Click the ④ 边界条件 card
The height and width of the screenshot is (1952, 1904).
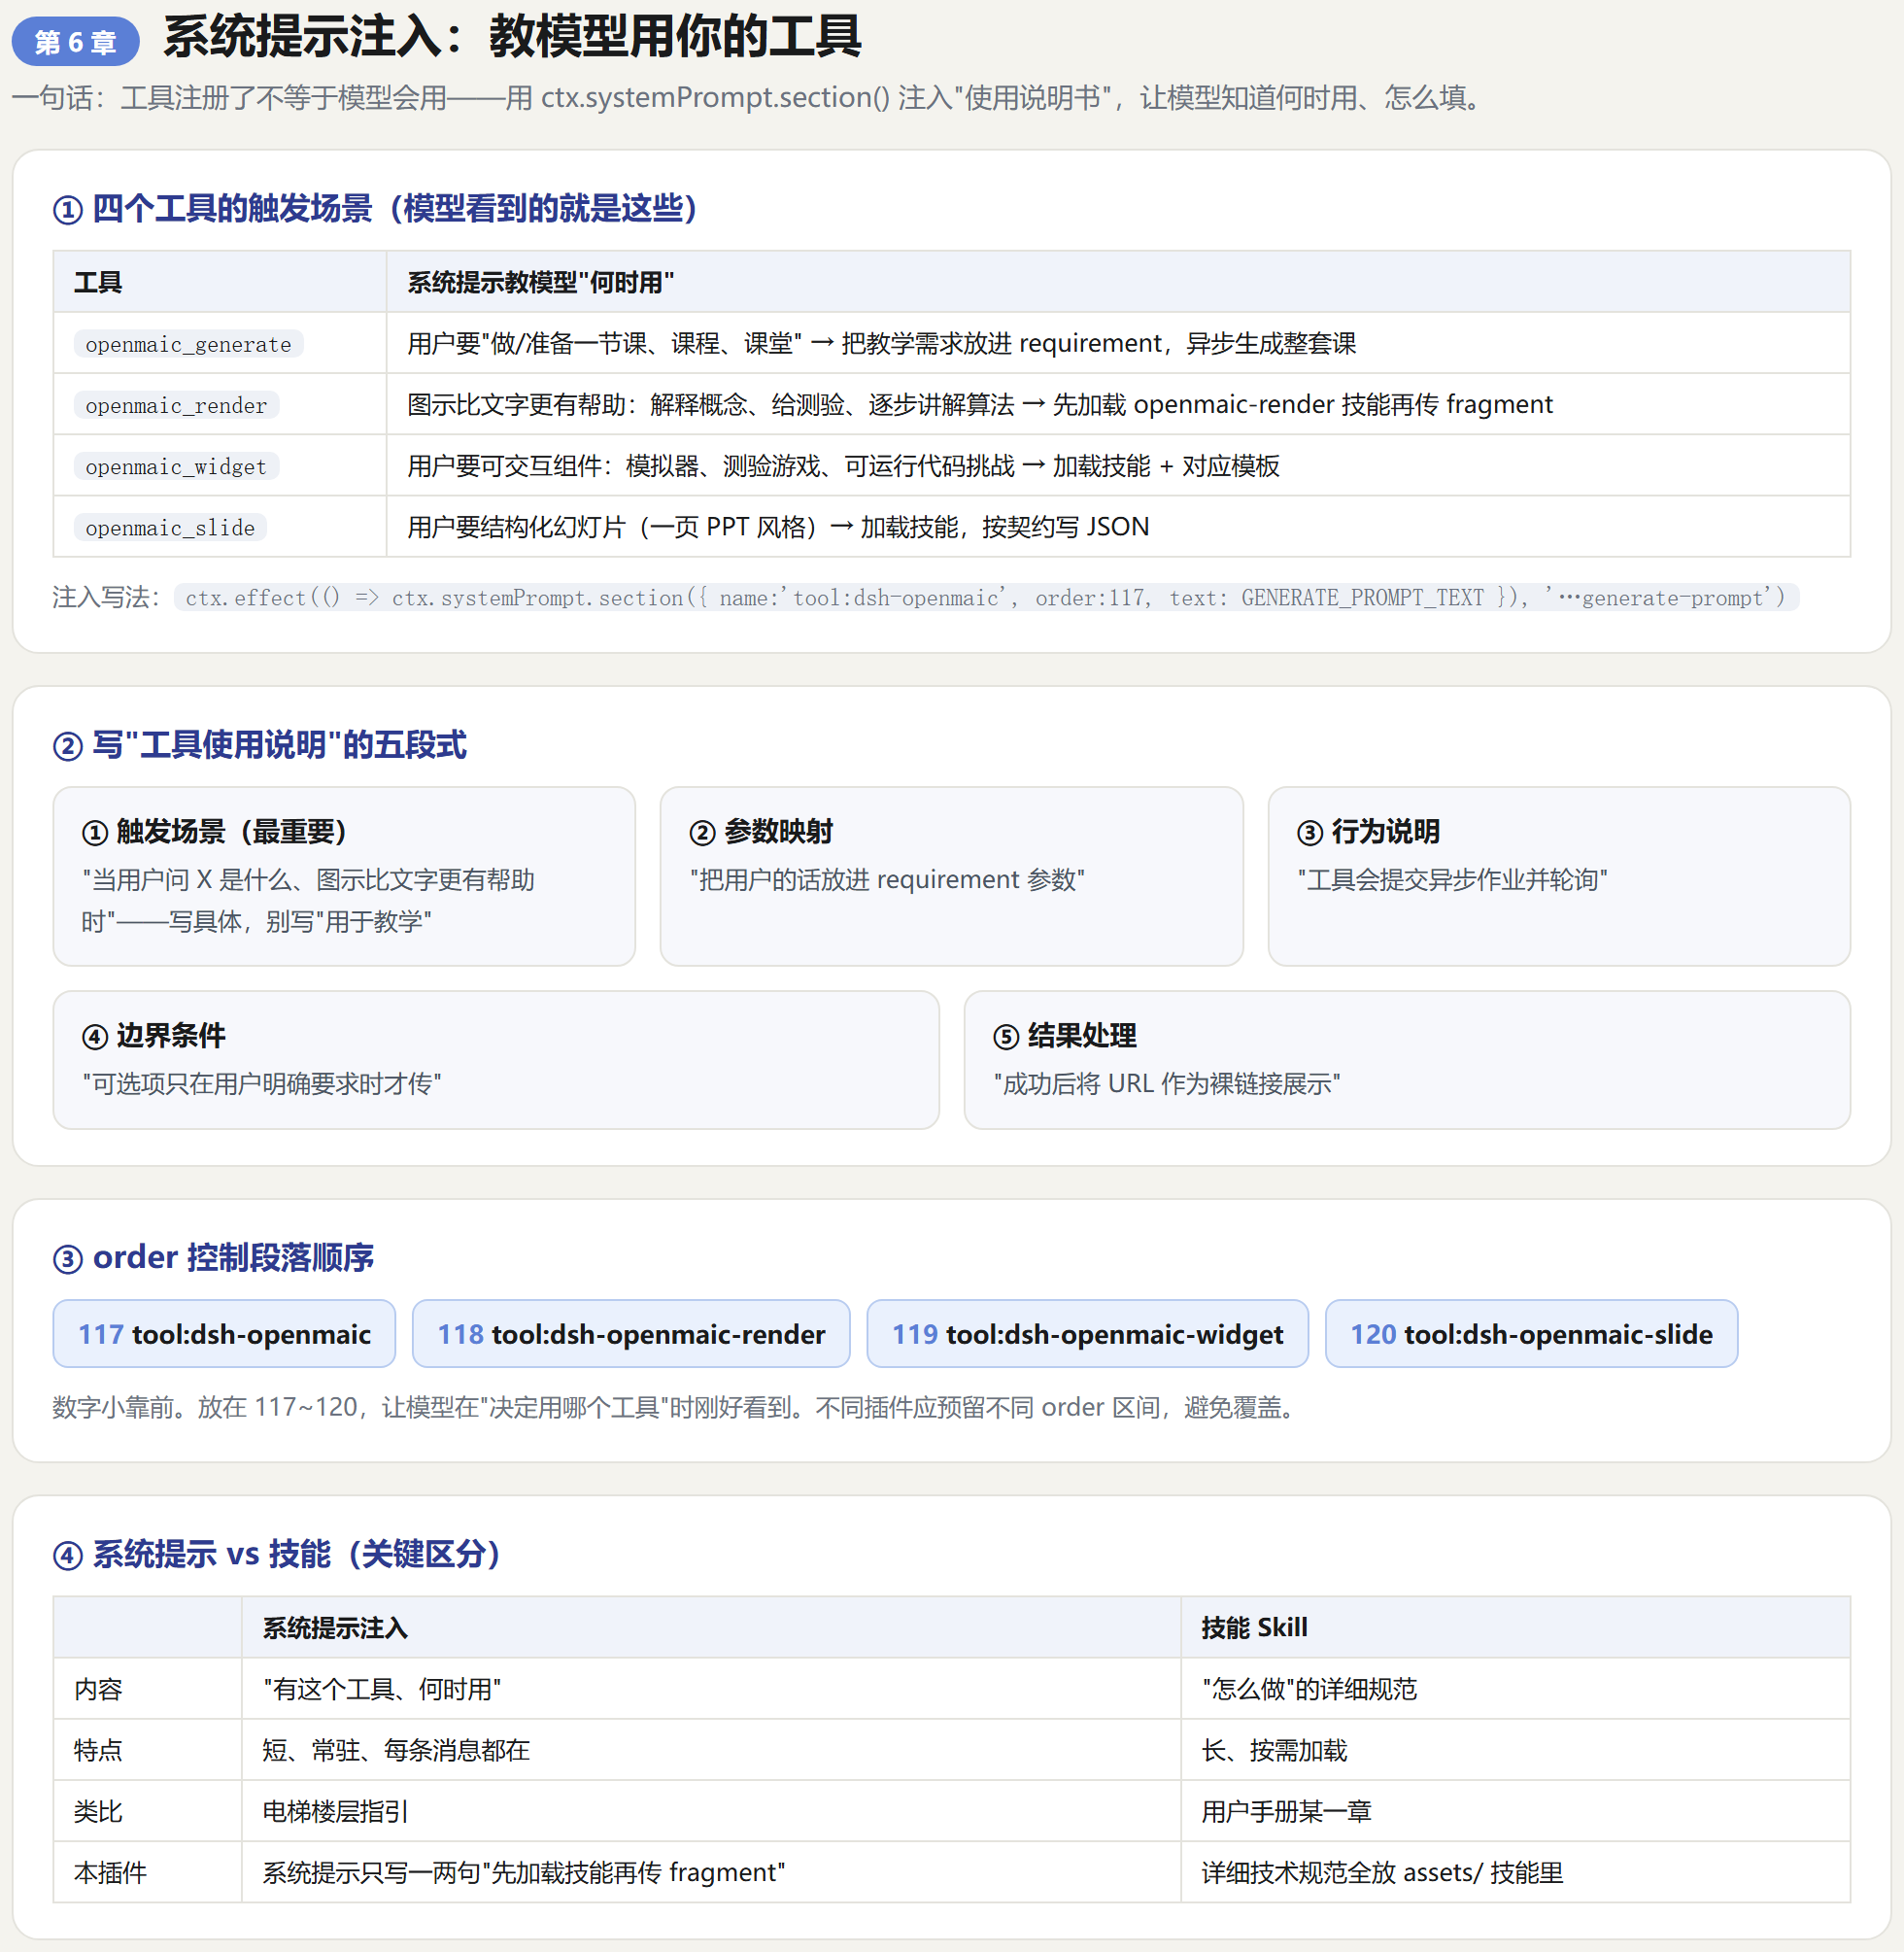(496, 1060)
